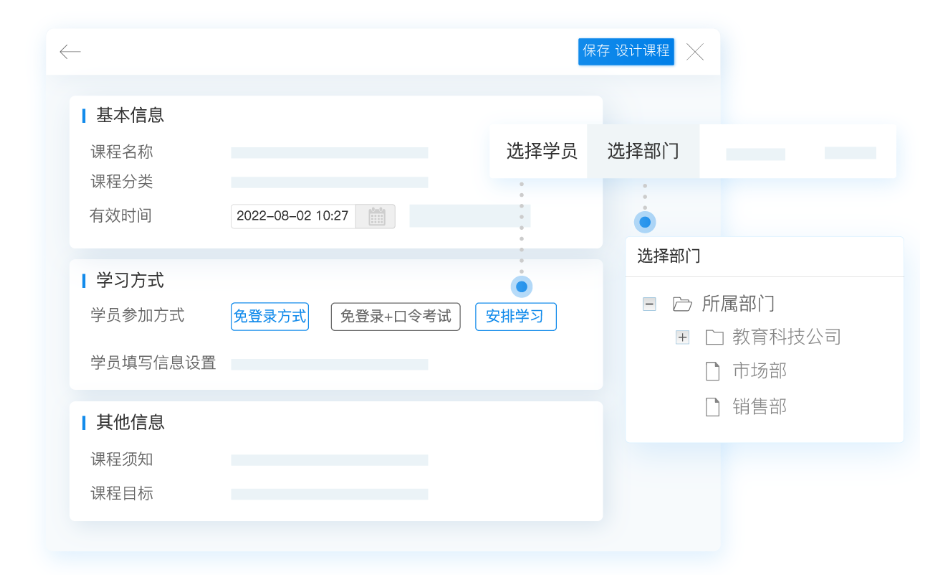The width and height of the screenshot is (928, 584).
Task: Select 销售部 in department tree
Action: 759,407
